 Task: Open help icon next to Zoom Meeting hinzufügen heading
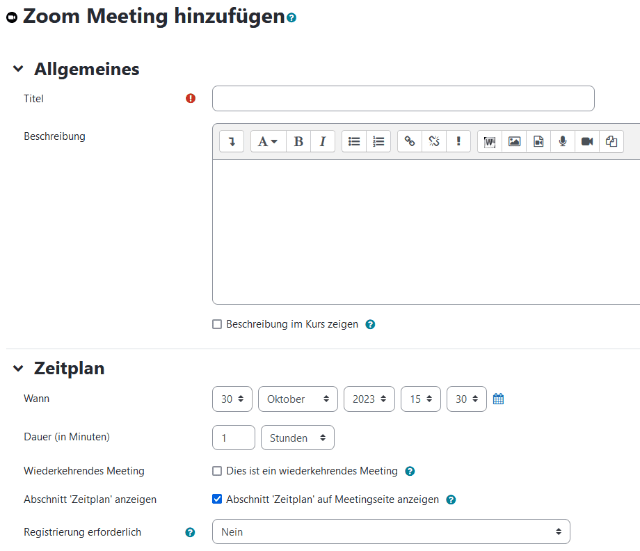click(291, 18)
